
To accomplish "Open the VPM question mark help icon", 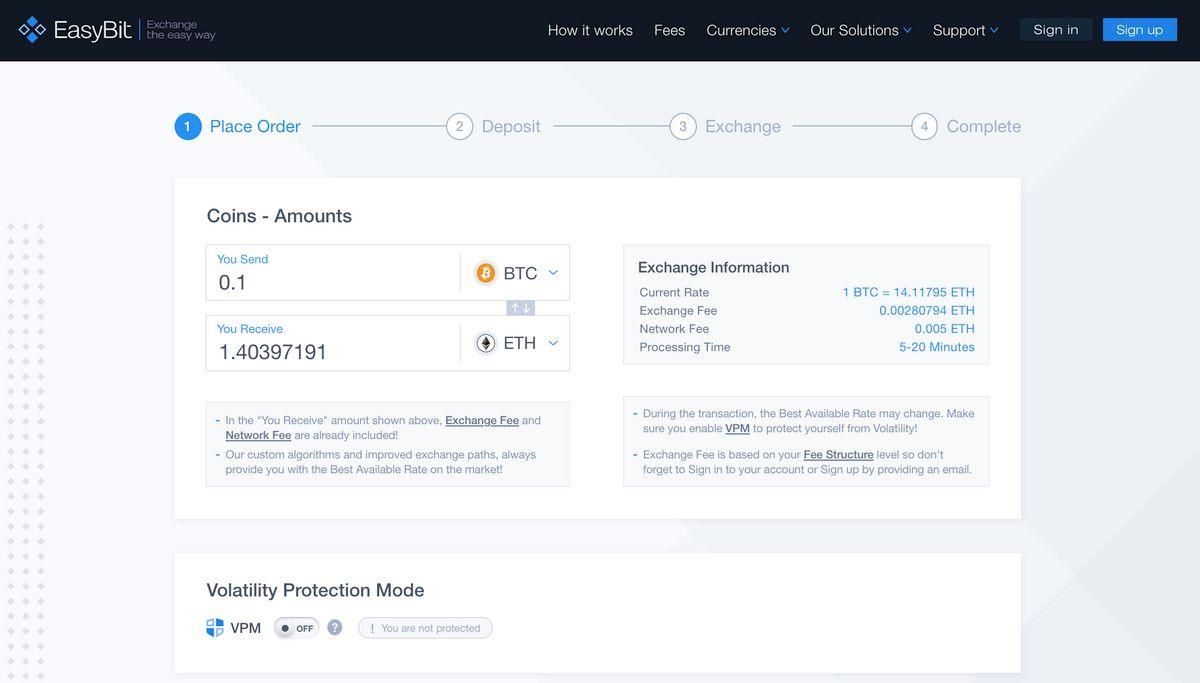I will [335, 628].
